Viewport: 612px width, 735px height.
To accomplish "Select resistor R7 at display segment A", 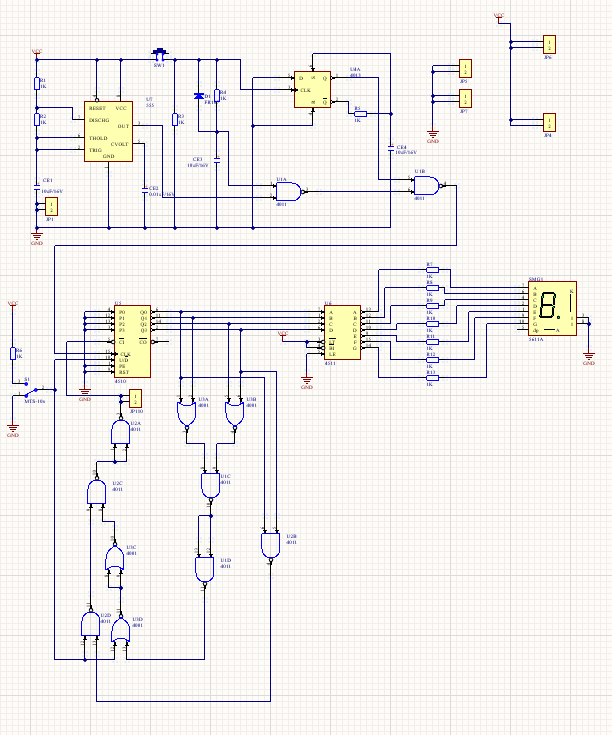I will 433,270.
